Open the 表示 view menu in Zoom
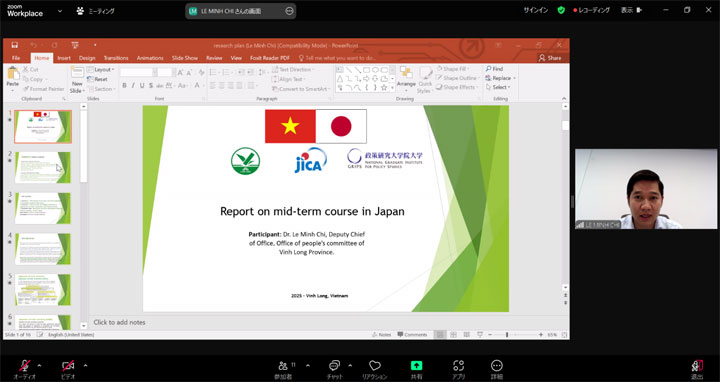The image size is (720, 382). (631, 10)
